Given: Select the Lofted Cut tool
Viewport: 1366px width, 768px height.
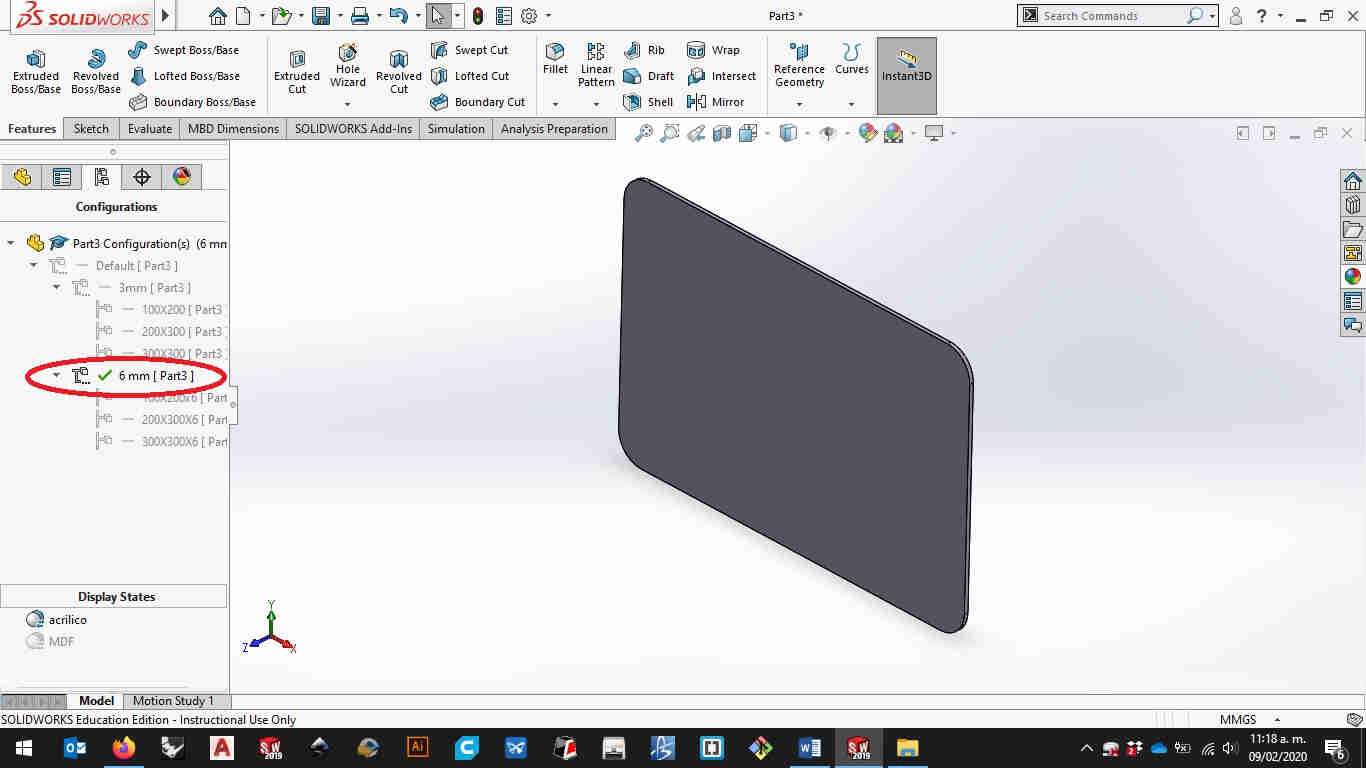Looking at the screenshot, I should [469, 76].
